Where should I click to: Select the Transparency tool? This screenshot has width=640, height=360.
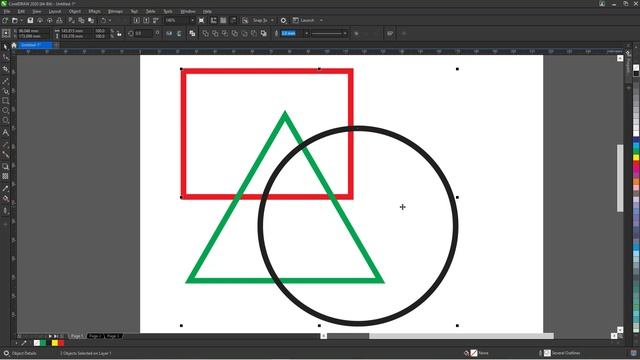click(5, 176)
